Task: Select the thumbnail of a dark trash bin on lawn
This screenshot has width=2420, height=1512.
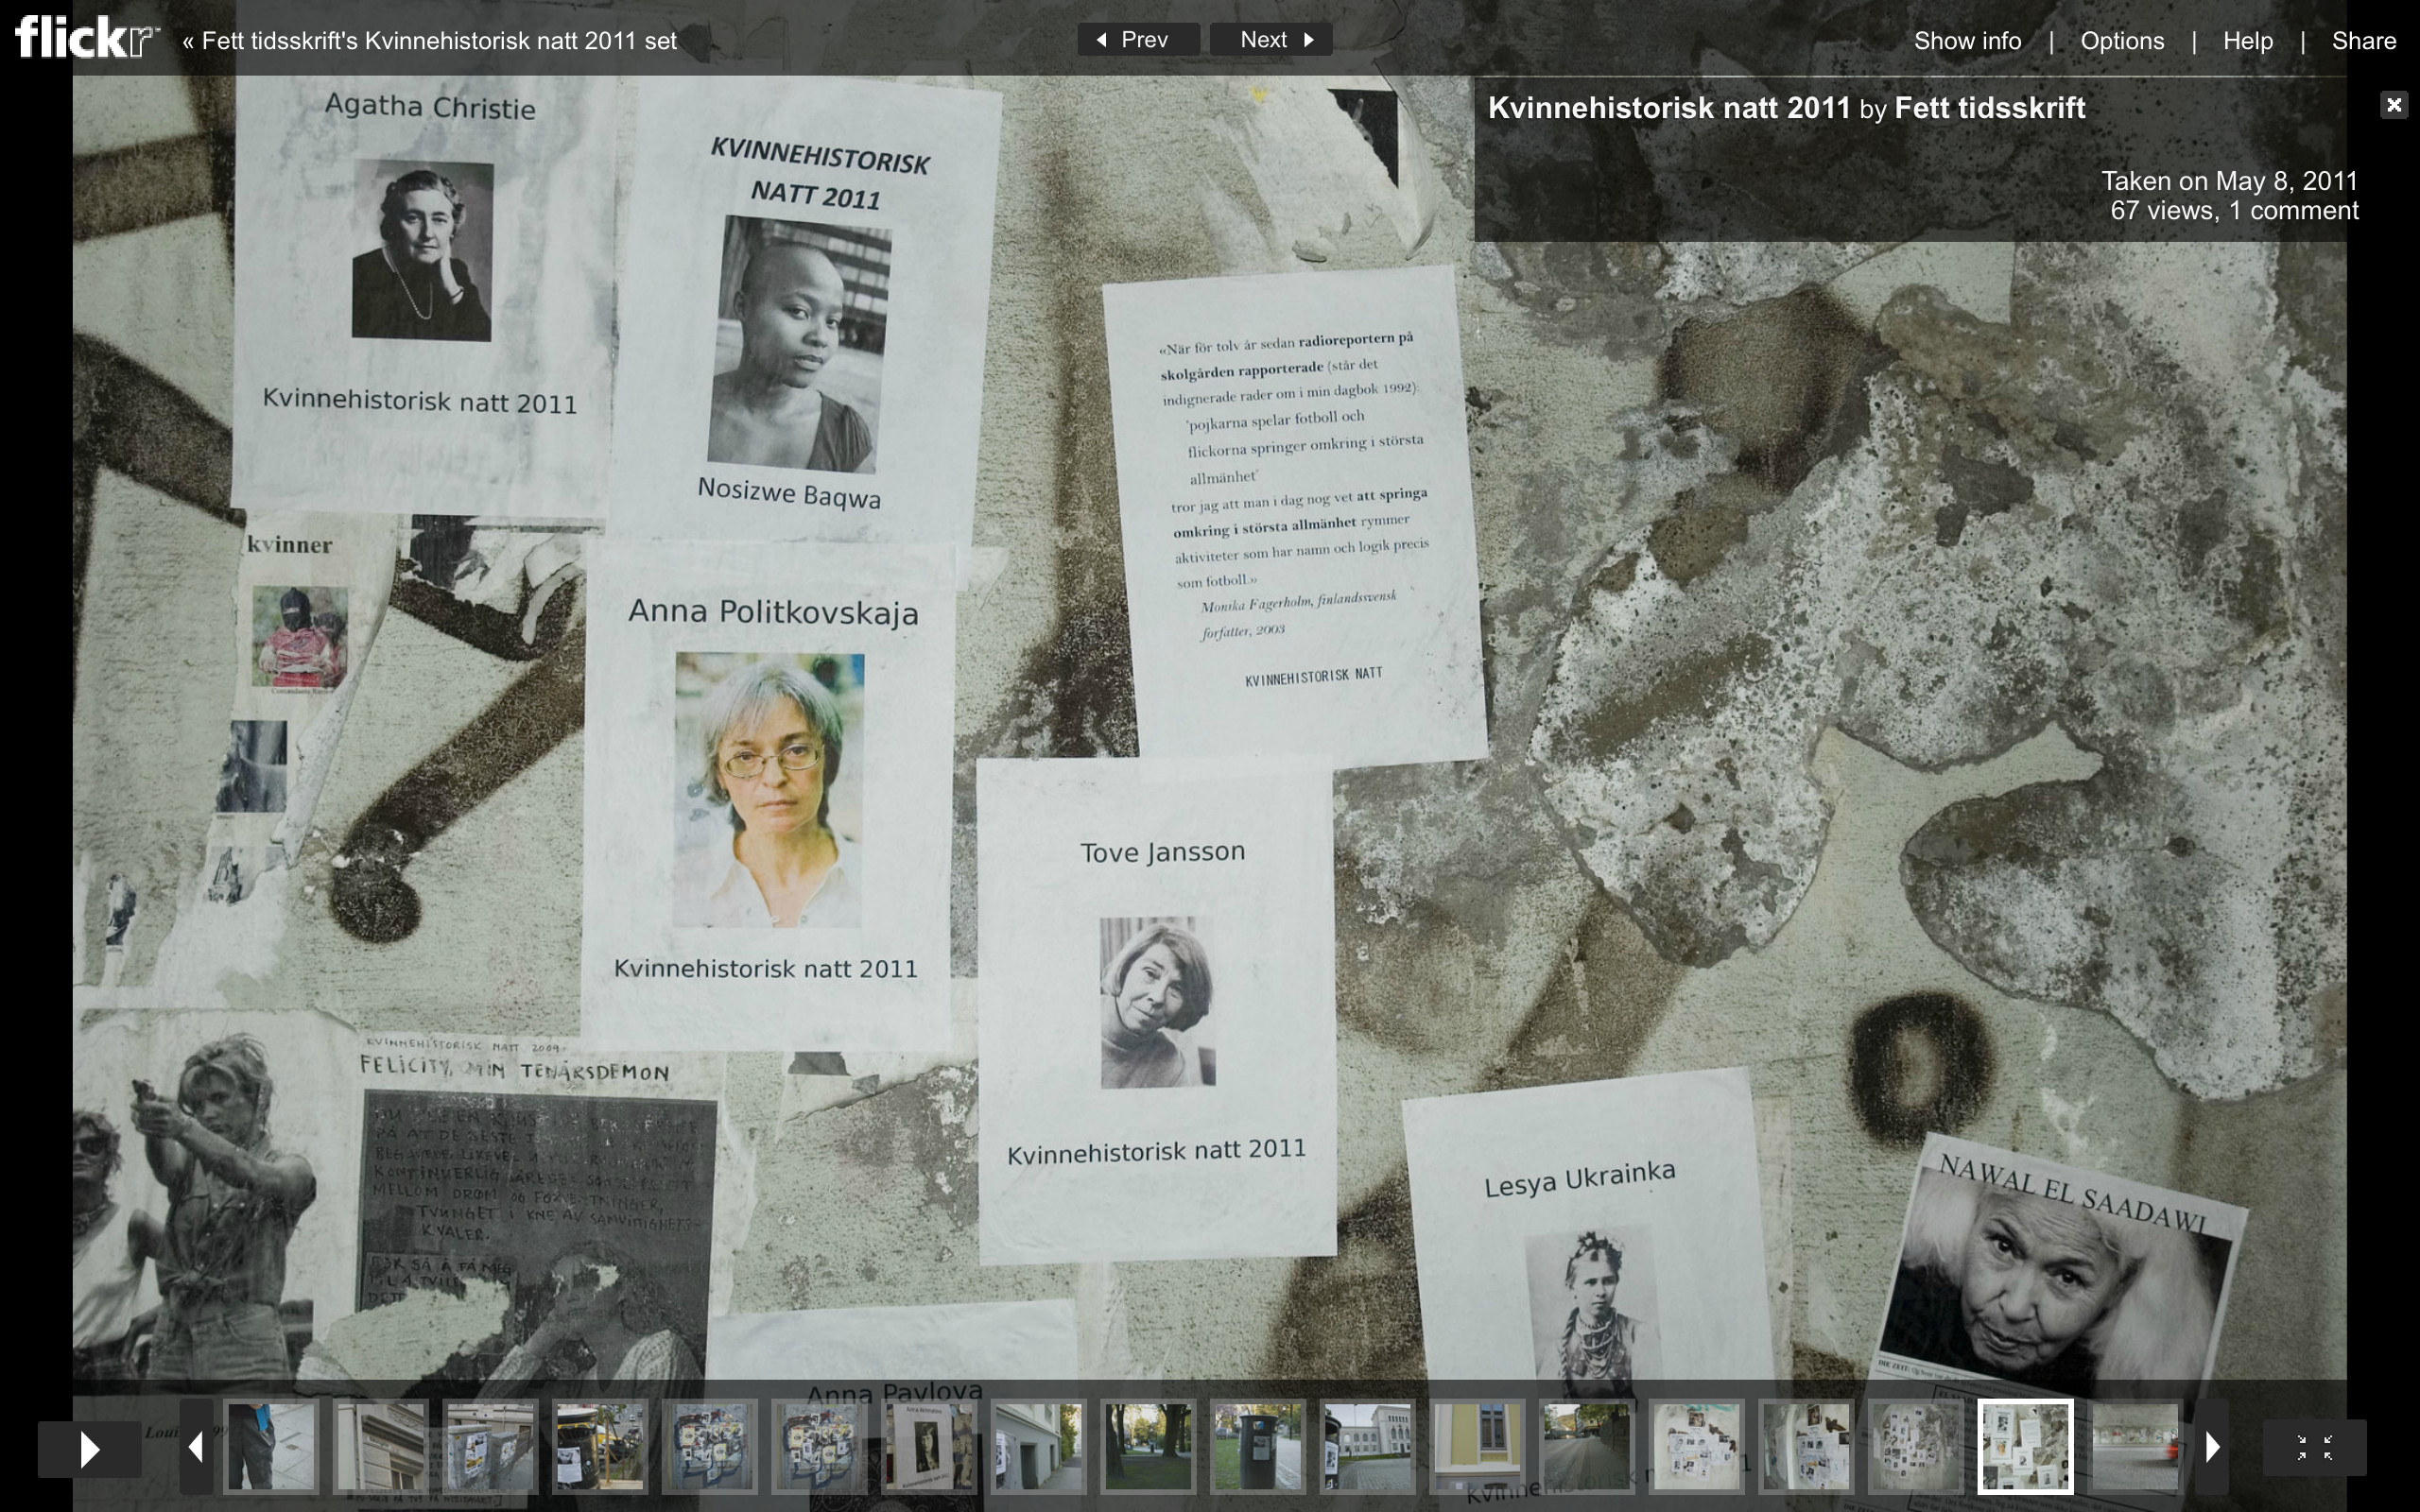Action: [1257, 1446]
